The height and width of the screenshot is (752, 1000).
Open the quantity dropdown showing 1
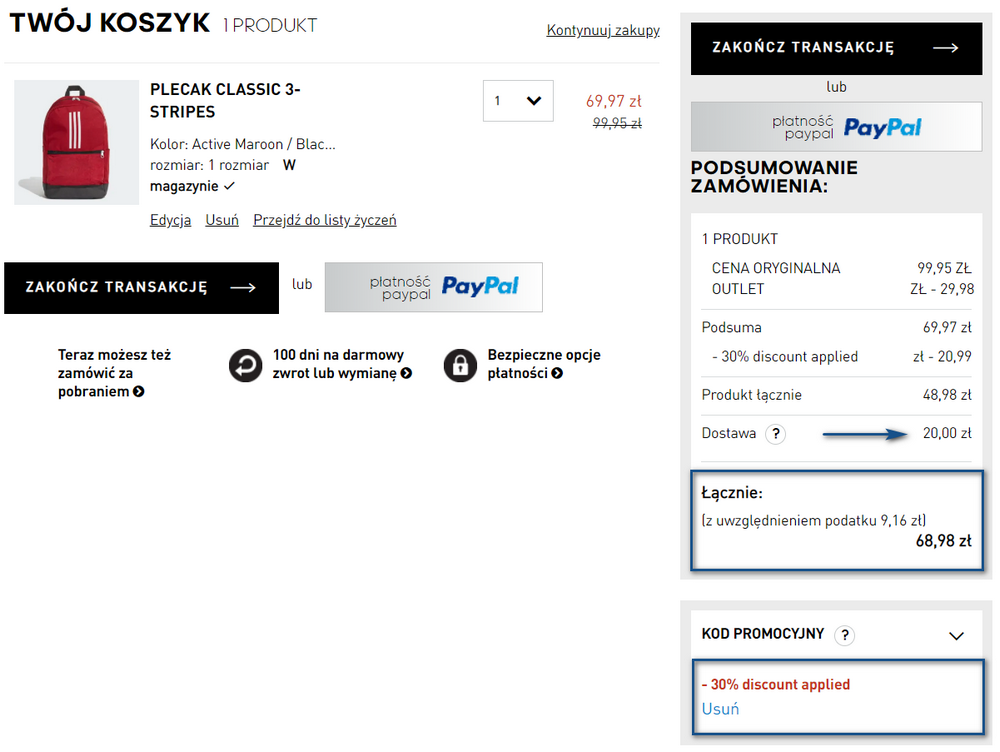click(x=518, y=101)
